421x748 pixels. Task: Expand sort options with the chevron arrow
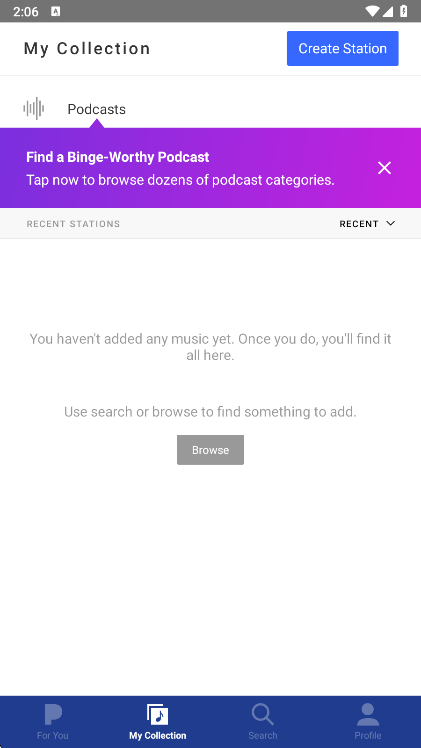(390, 223)
